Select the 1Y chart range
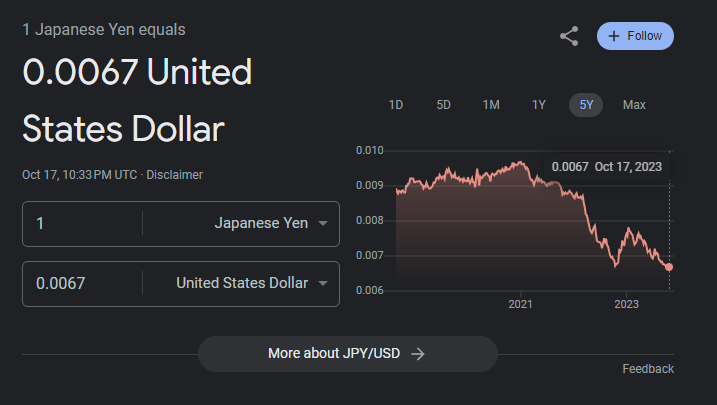717x405 pixels. (539, 105)
